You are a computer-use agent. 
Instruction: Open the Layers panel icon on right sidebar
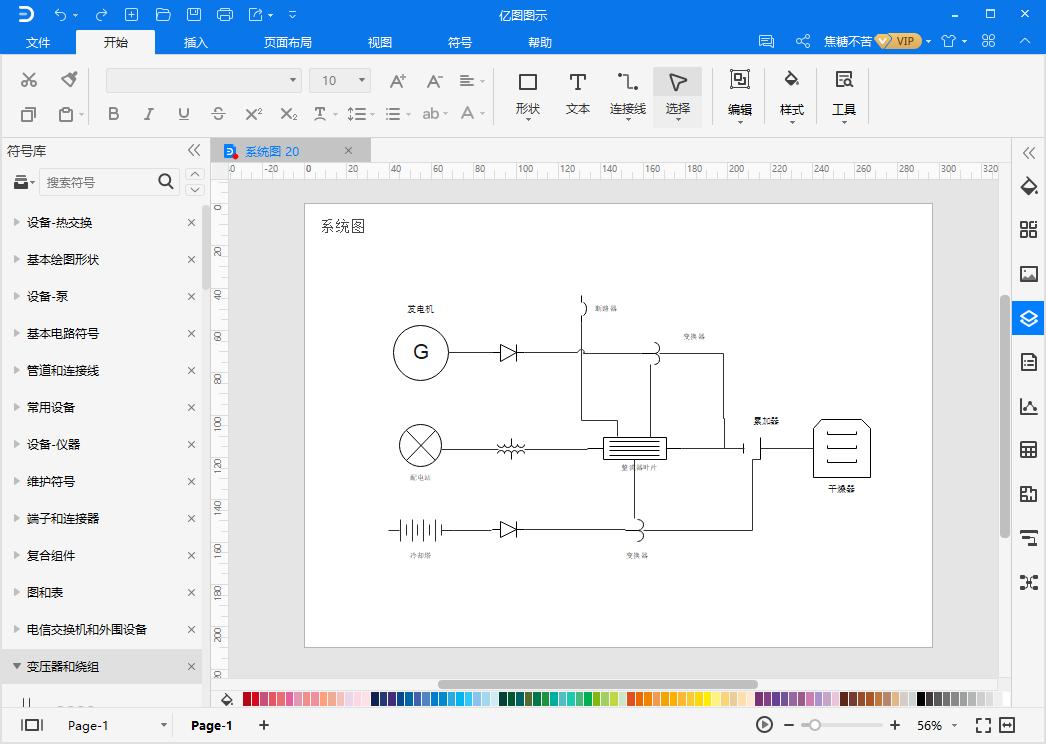tap(1028, 318)
